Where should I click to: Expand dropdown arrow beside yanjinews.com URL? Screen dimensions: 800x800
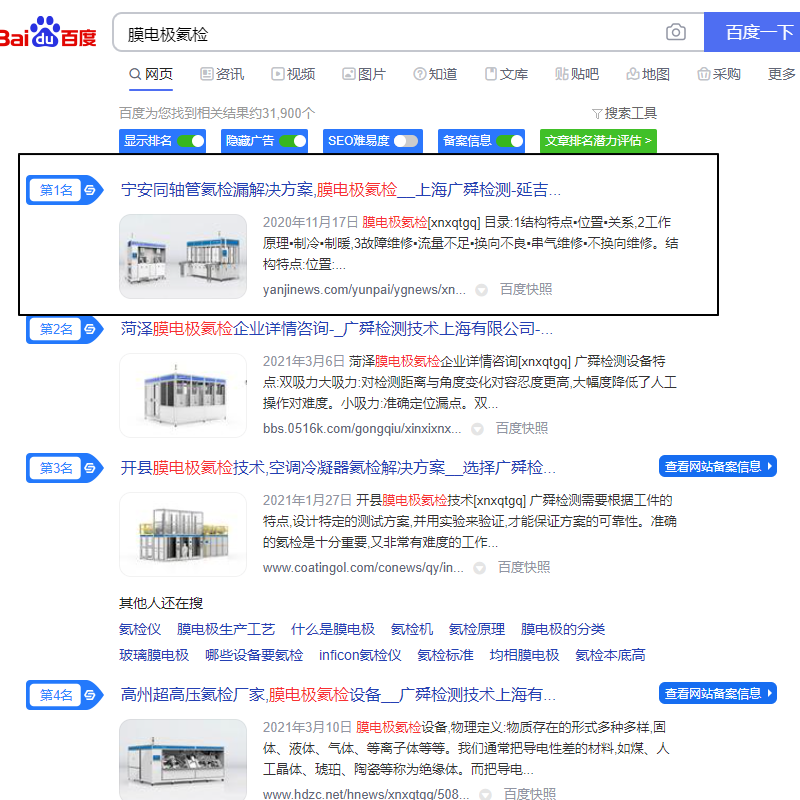click(x=481, y=290)
